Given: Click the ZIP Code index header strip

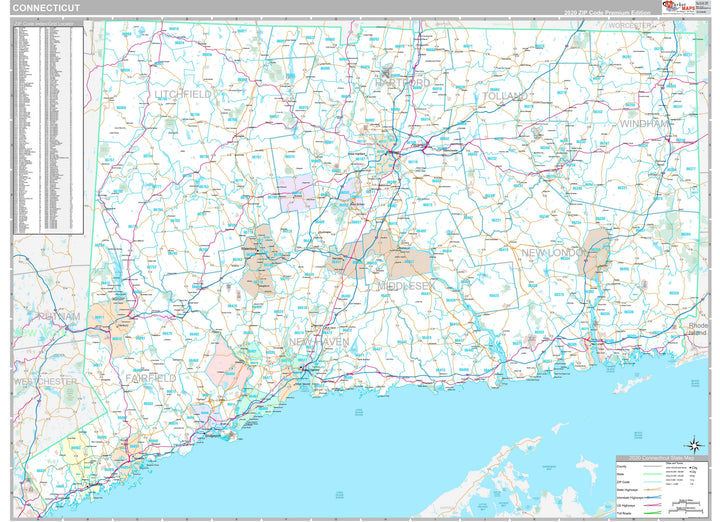Looking at the screenshot, I should [48, 23].
